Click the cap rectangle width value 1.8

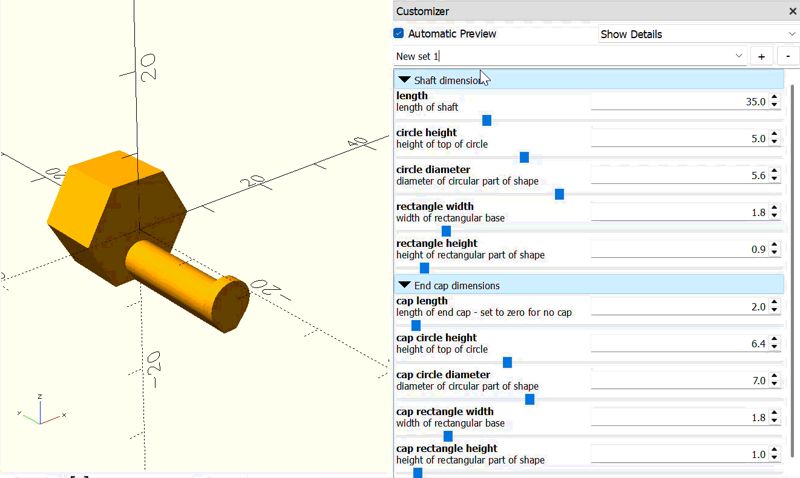pyautogui.click(x=679, y=417)
